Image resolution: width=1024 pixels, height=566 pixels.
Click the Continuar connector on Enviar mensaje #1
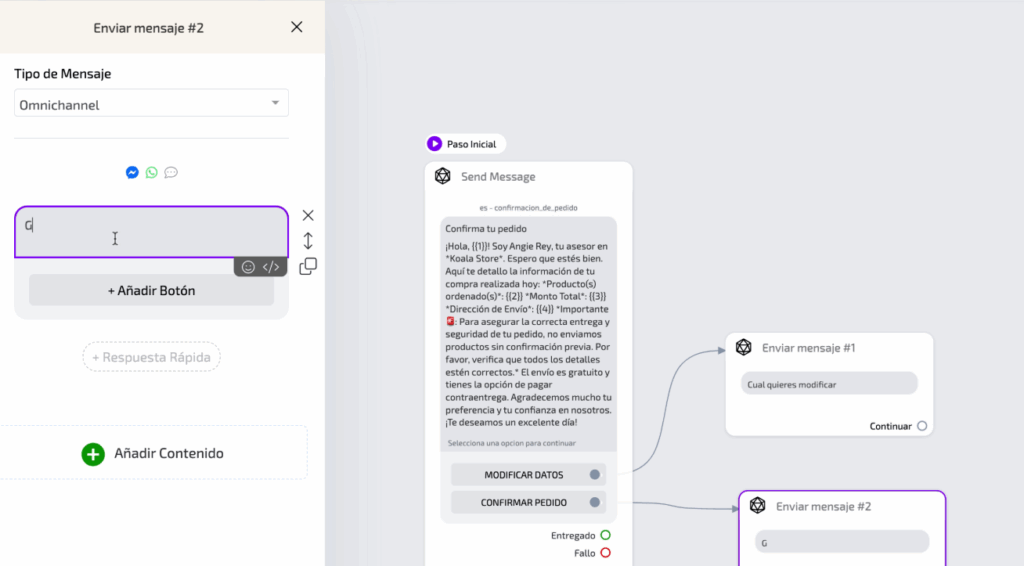click(x=922, y=426)
